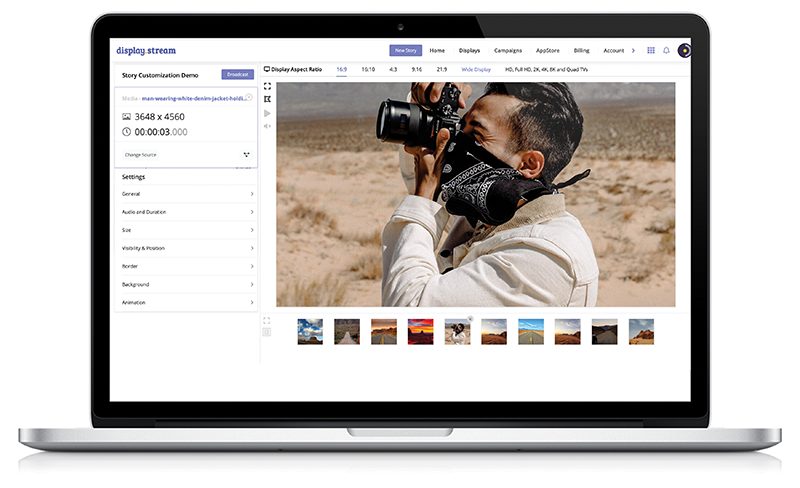Viewport: 800px width, 488px height.
Task: Select the blue sky clouds butte thumbnail
Action: coord(310,332)
